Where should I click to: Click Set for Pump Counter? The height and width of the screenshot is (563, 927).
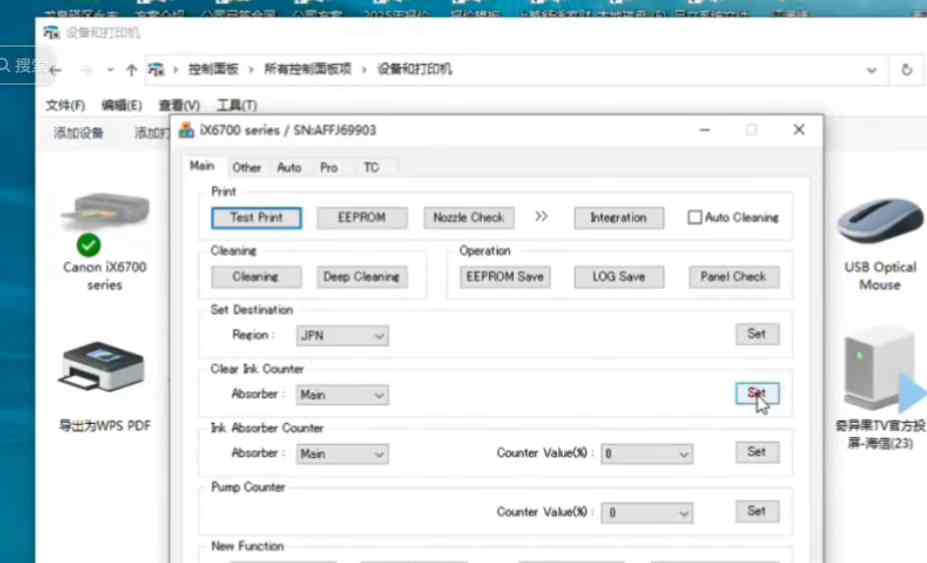[x=757, y=512]
